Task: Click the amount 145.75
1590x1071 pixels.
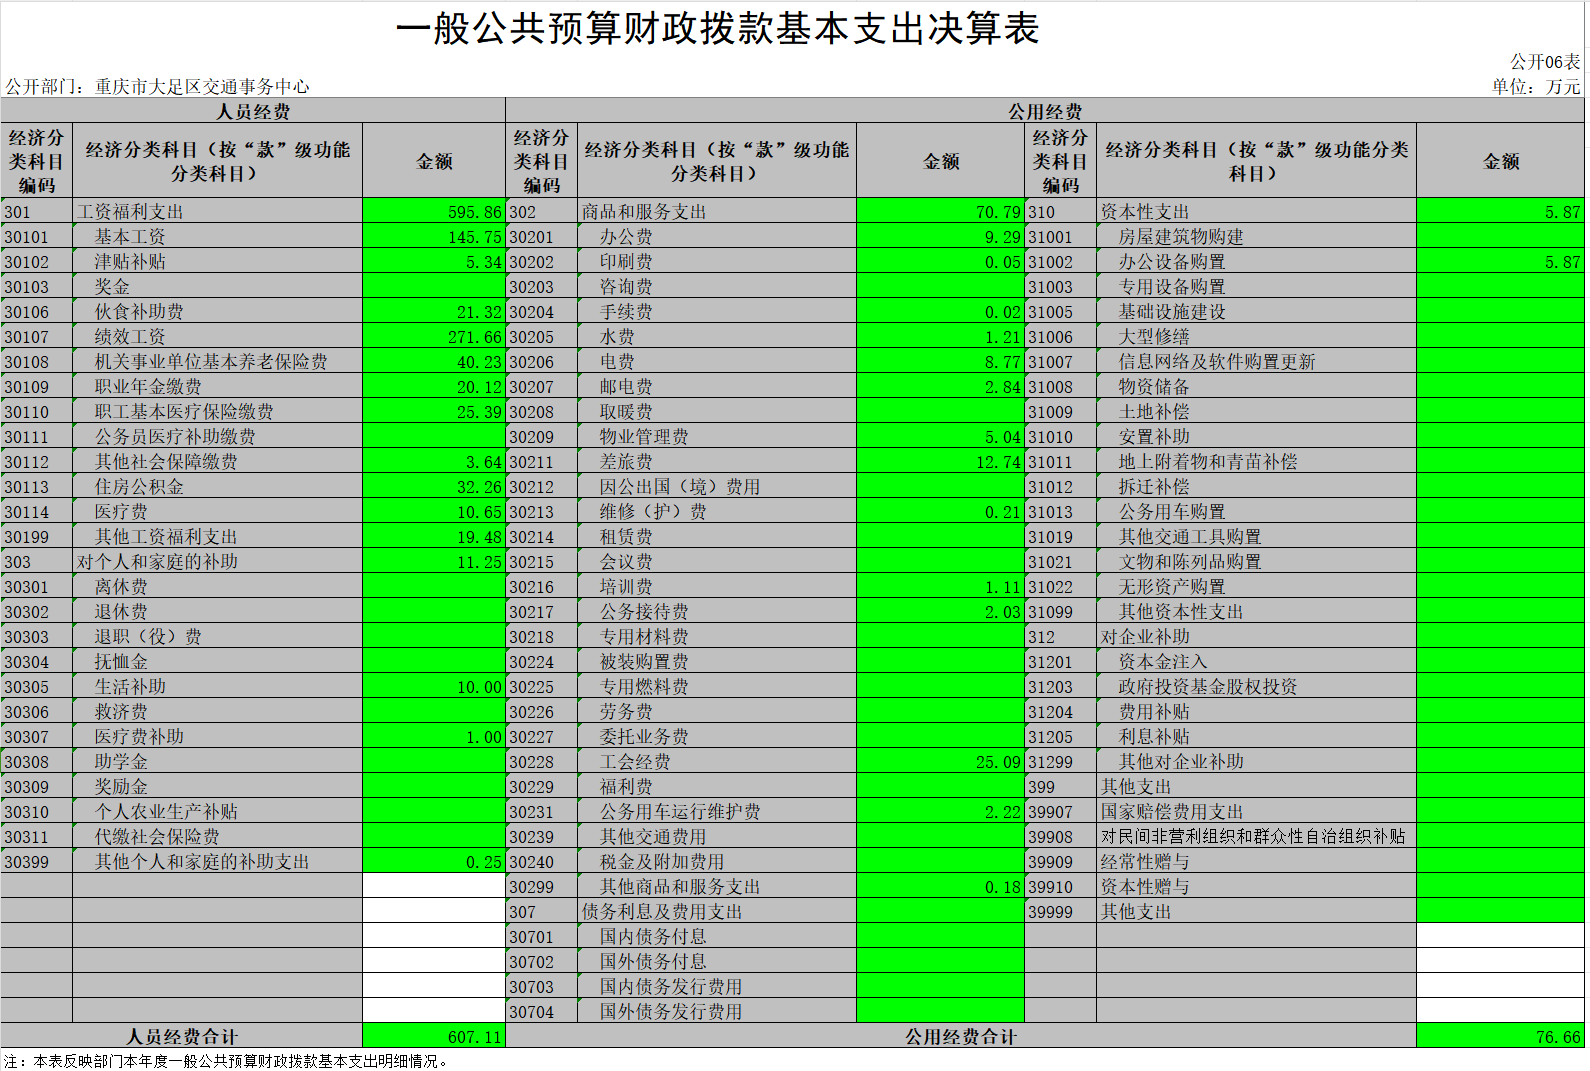Action: pos(434,236)
